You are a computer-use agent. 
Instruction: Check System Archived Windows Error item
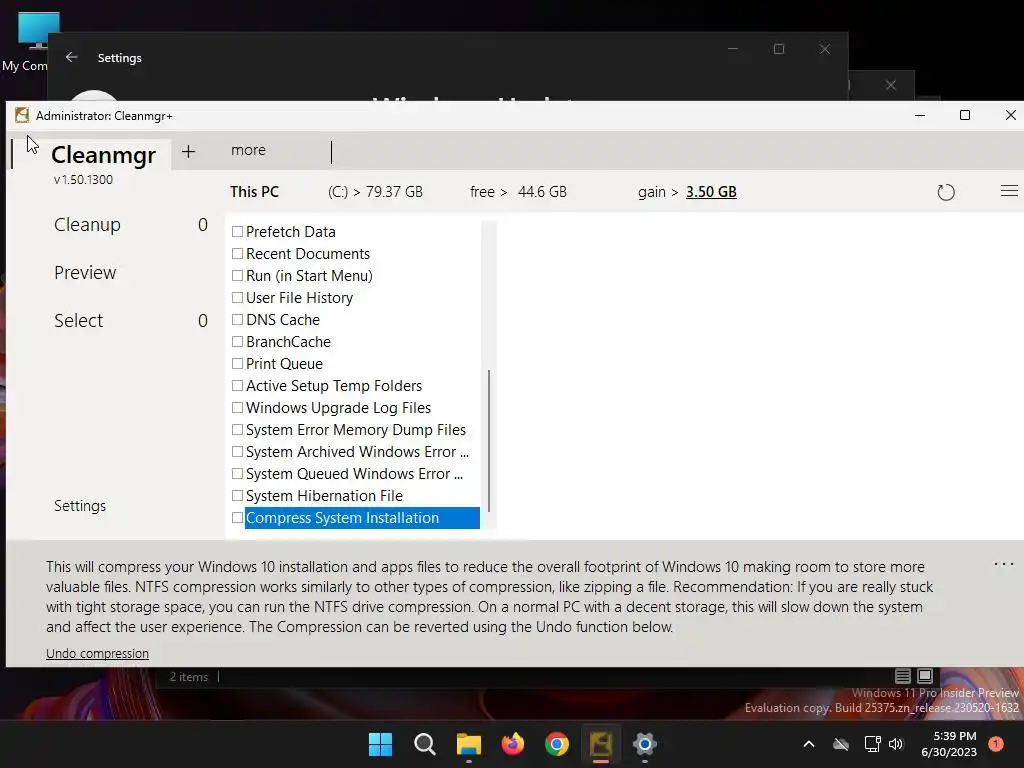237,452
